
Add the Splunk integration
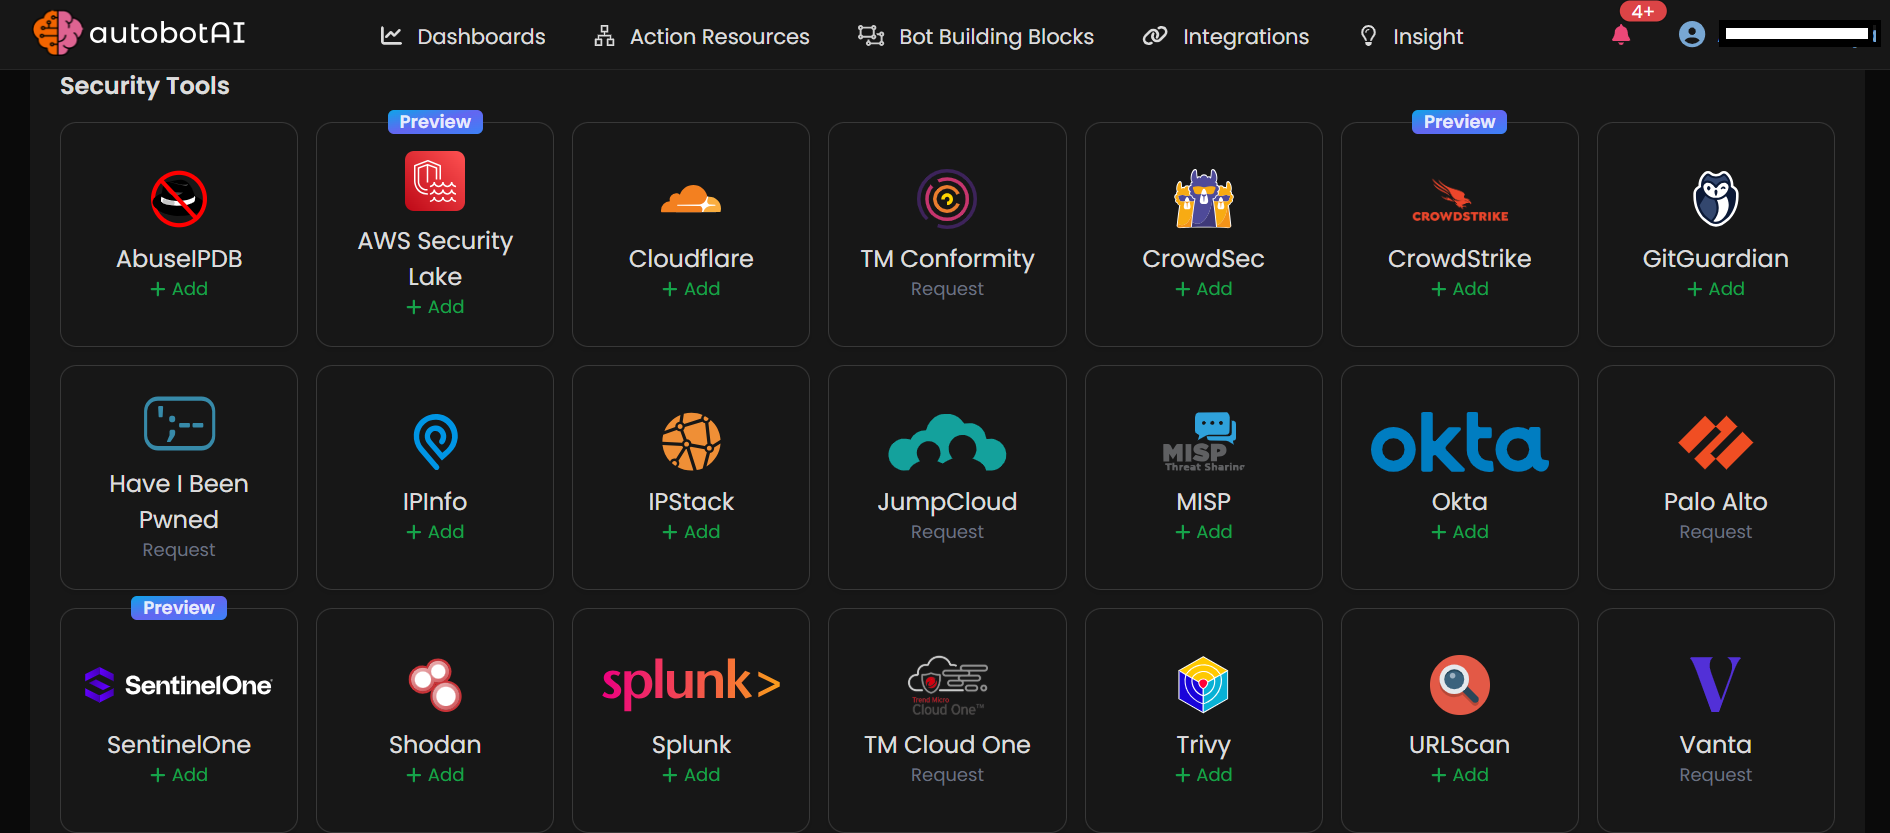pos(691,775)
